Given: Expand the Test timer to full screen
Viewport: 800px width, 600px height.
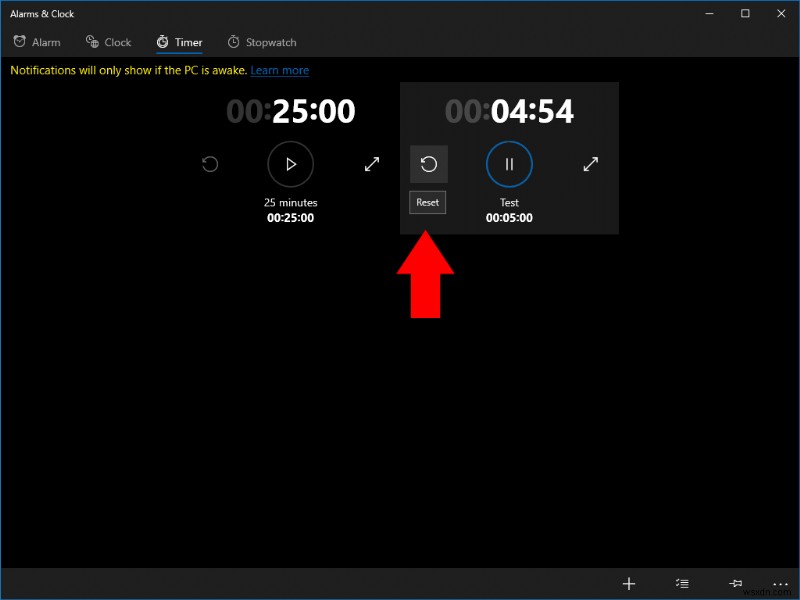Looking at the screenshot, I should (x=590, y=164).
